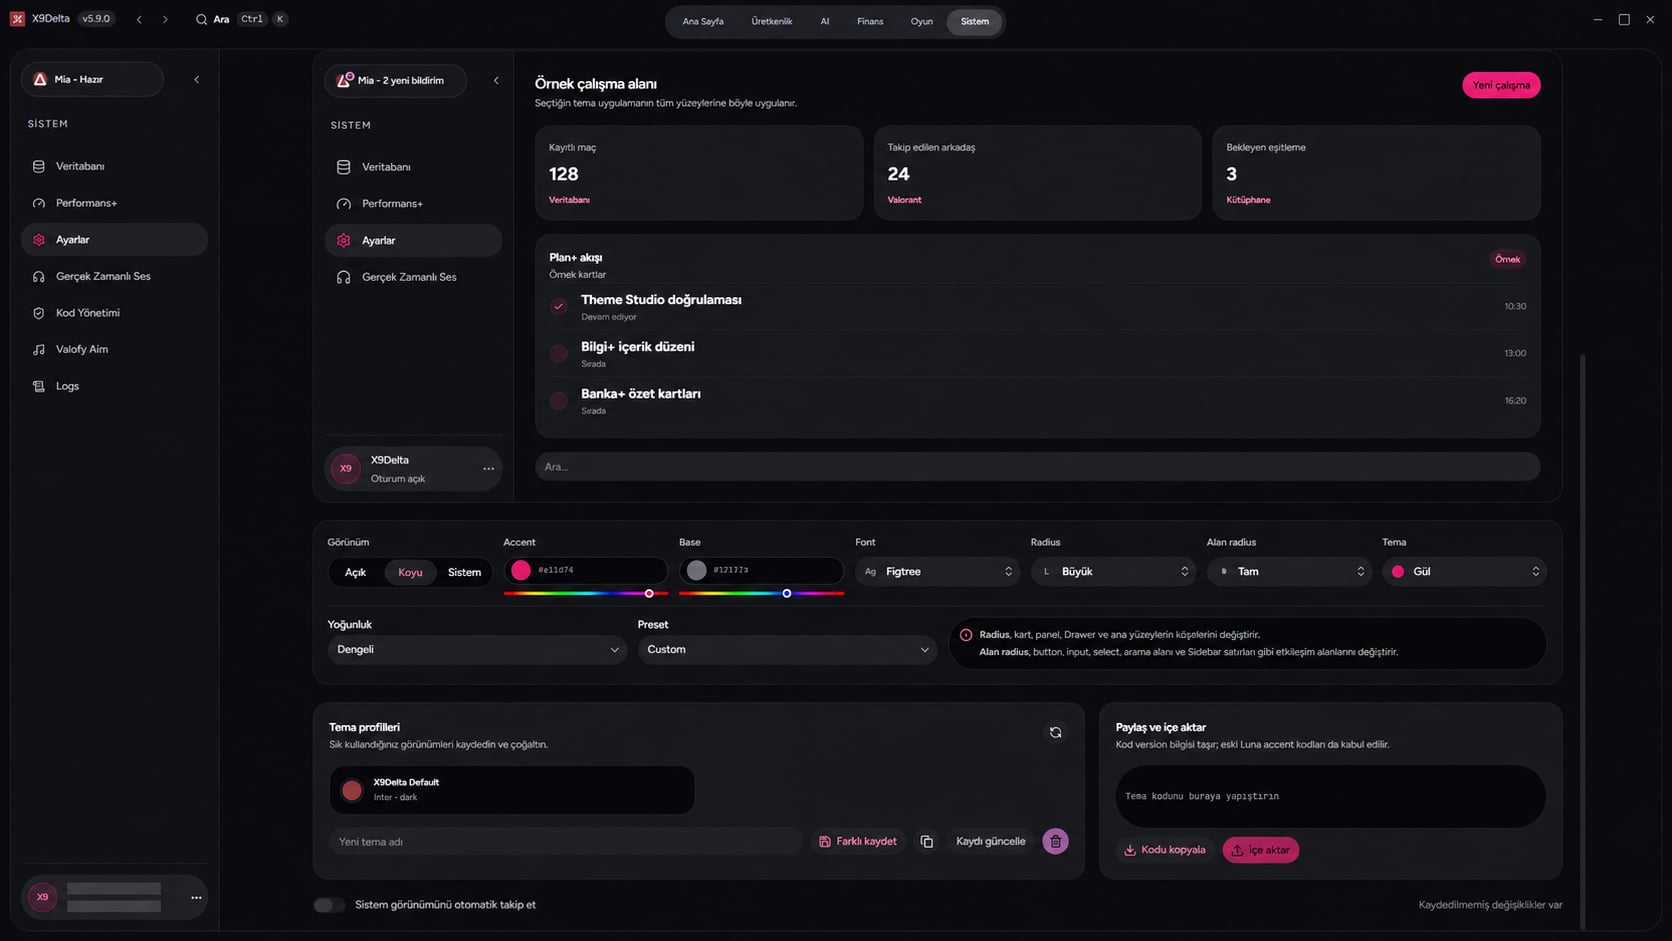Click the X9Delta app logo icon
The width and height of the screenshot is (1672, 941).
[17, 19]
